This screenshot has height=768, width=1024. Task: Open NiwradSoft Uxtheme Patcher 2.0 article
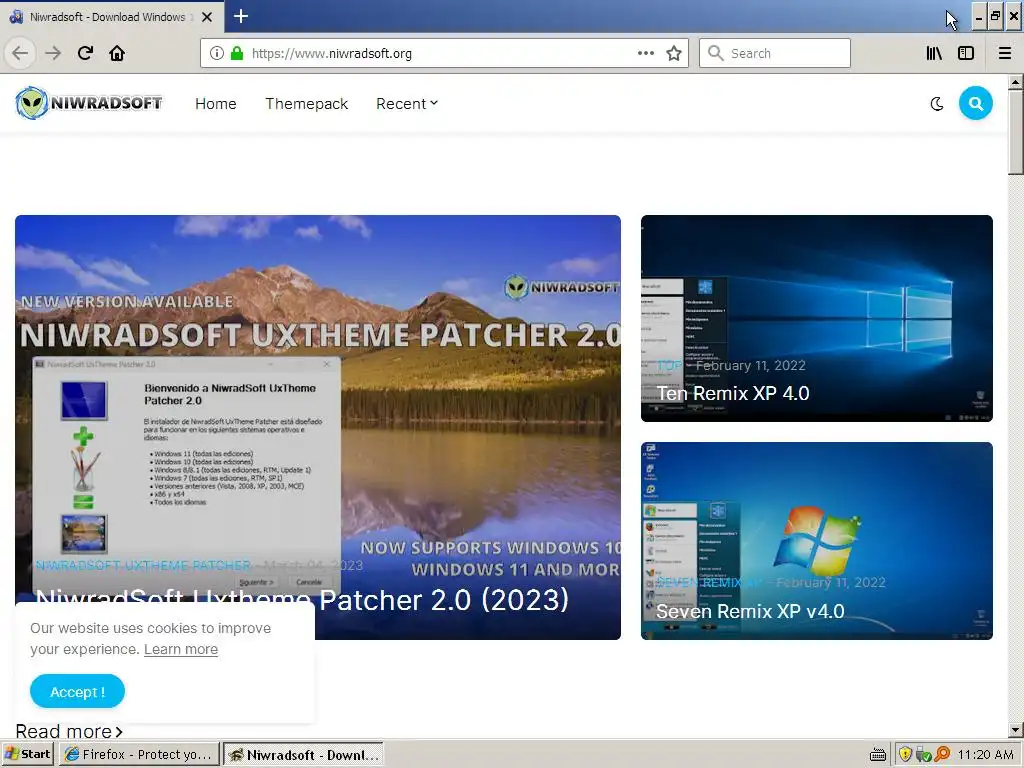coord(302,599)
